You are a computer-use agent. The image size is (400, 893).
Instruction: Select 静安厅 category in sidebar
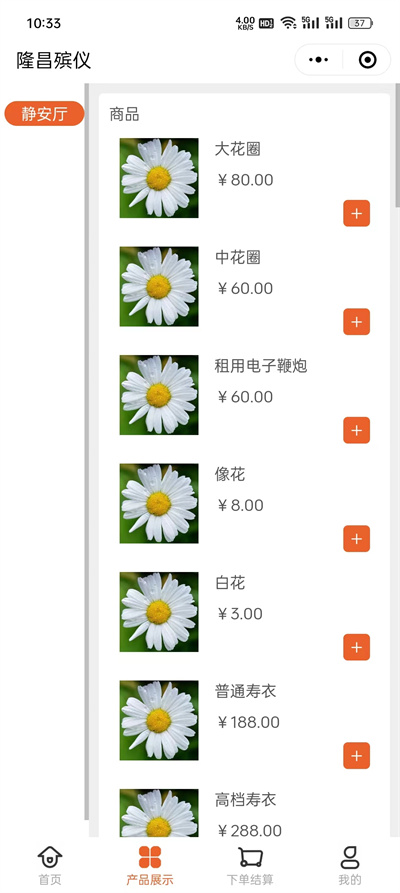click(x=44, y=113)
